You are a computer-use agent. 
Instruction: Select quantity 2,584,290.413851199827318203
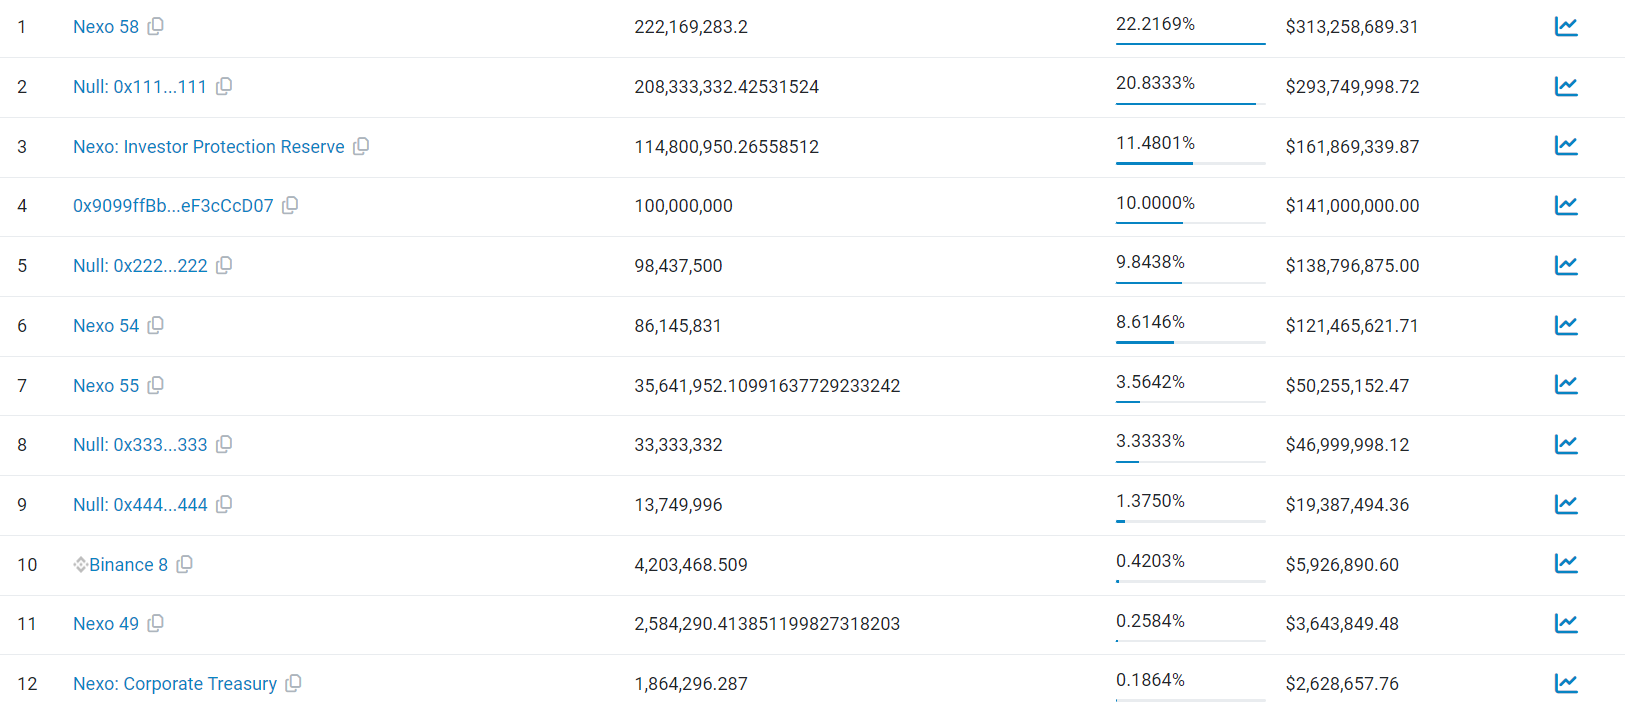pyautogui.click(x=767, y=624)
